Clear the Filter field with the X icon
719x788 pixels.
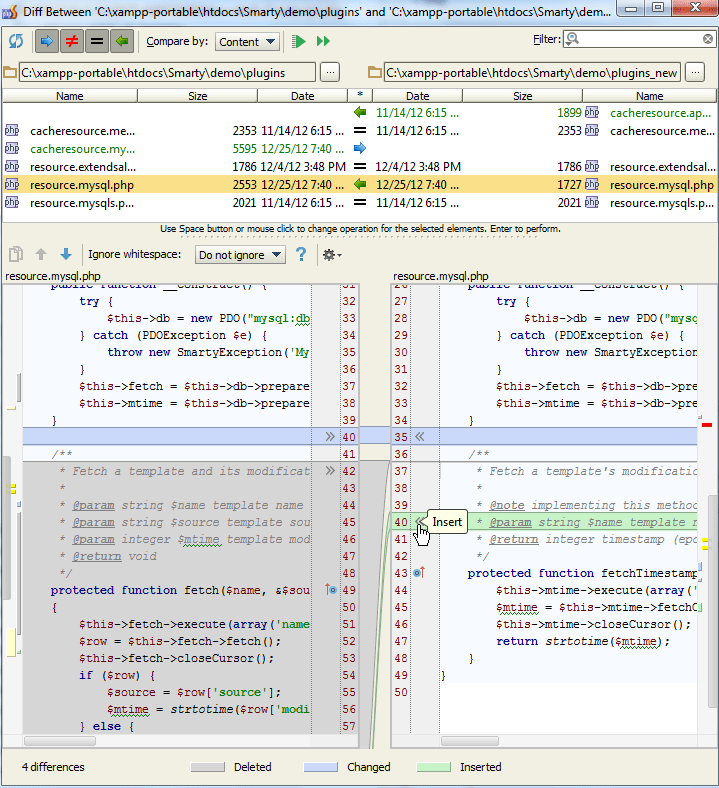pyautogui.click(x=707, y=39)
